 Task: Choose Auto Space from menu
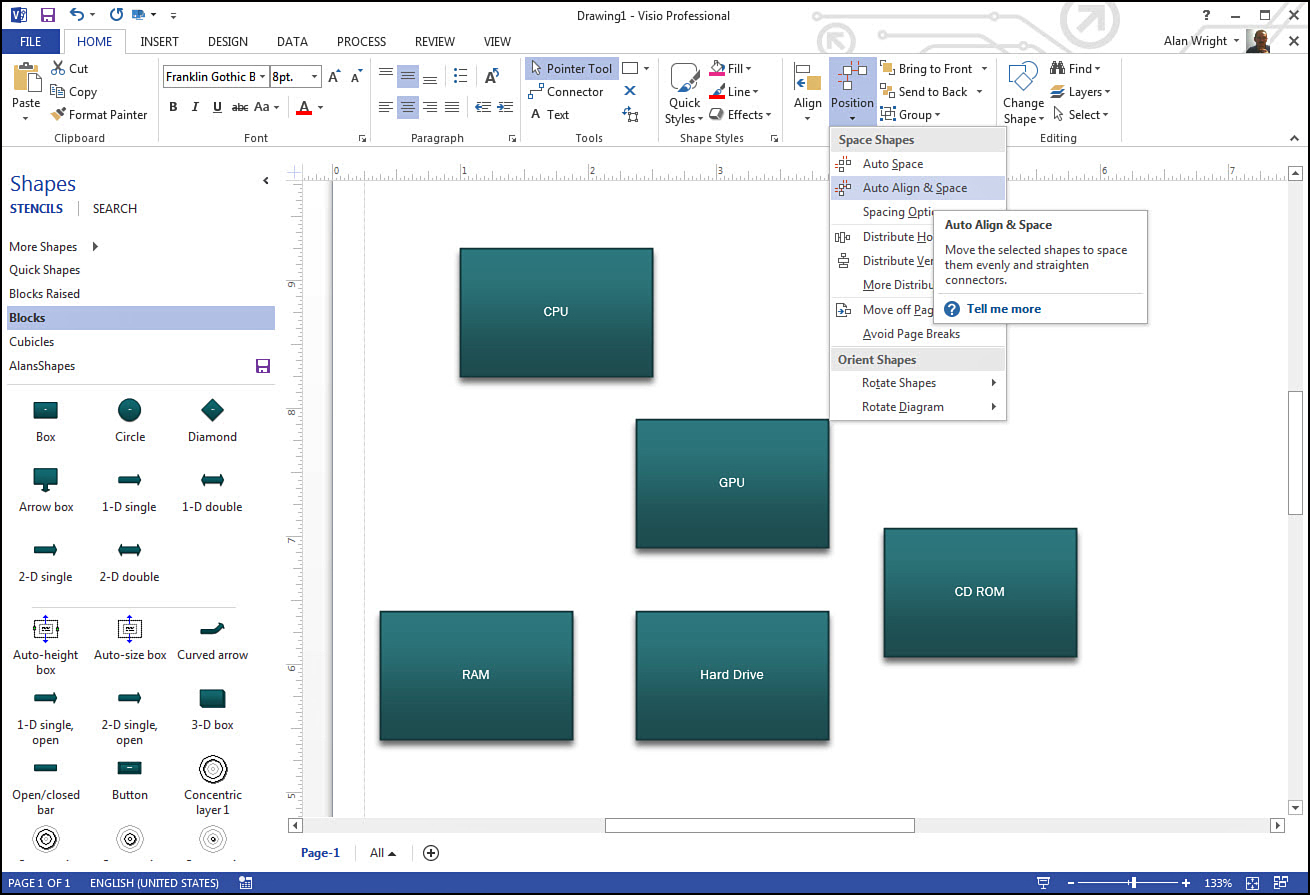tap(917, 164)
